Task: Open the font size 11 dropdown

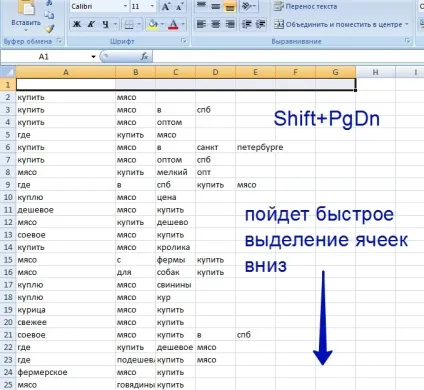Action: [152, 6]
